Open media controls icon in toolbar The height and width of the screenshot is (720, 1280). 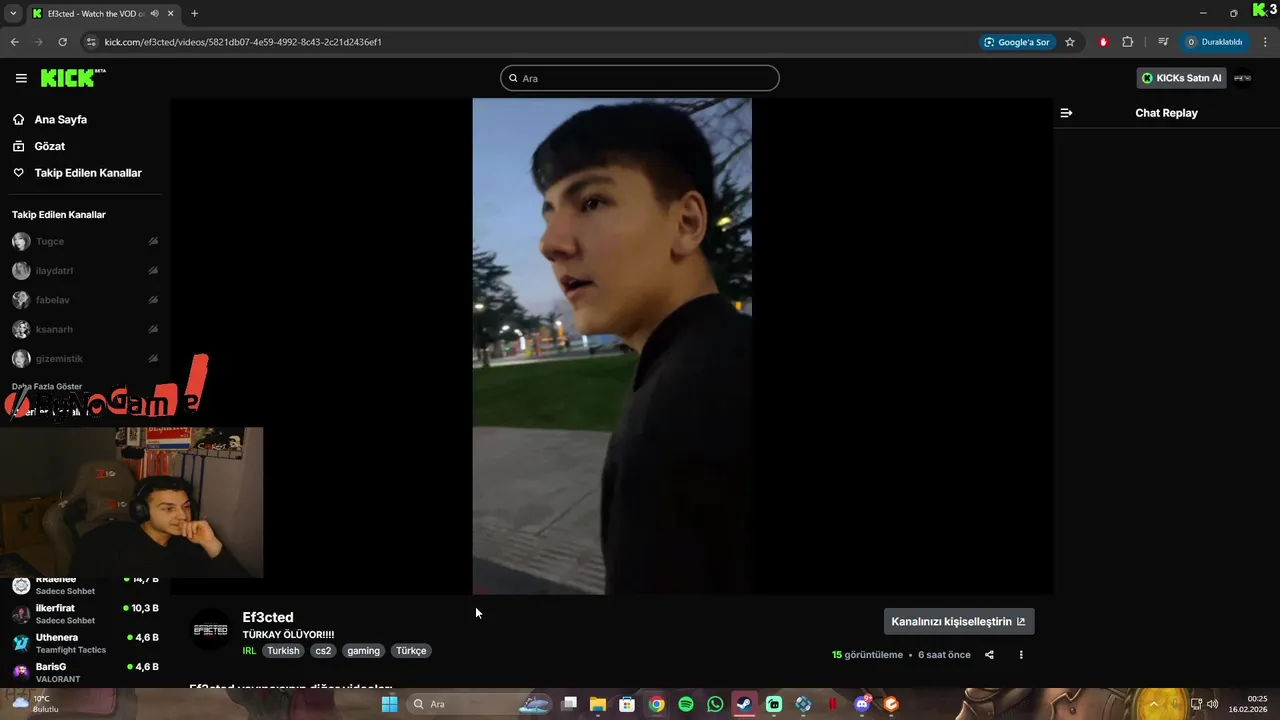click(1163, 42)
